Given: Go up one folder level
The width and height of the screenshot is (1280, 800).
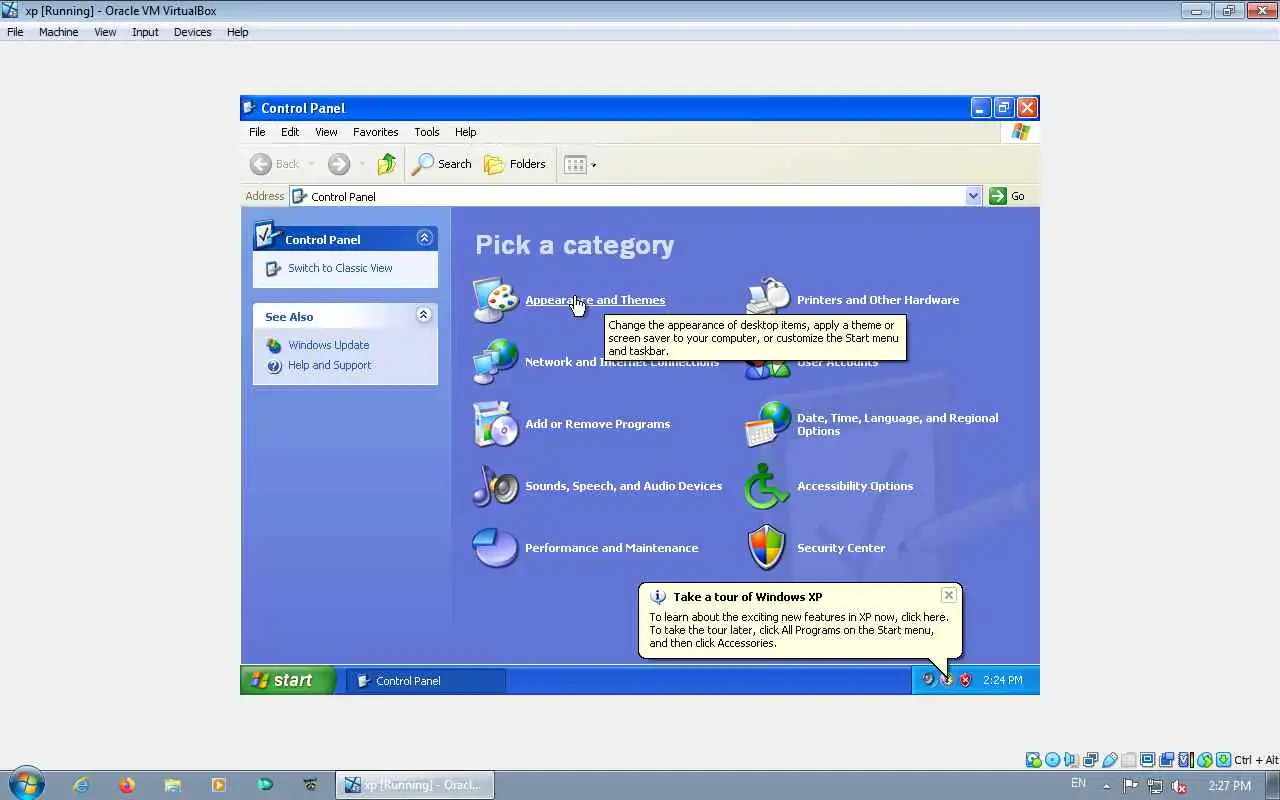Looking at the screenshot, I should 386,164.
